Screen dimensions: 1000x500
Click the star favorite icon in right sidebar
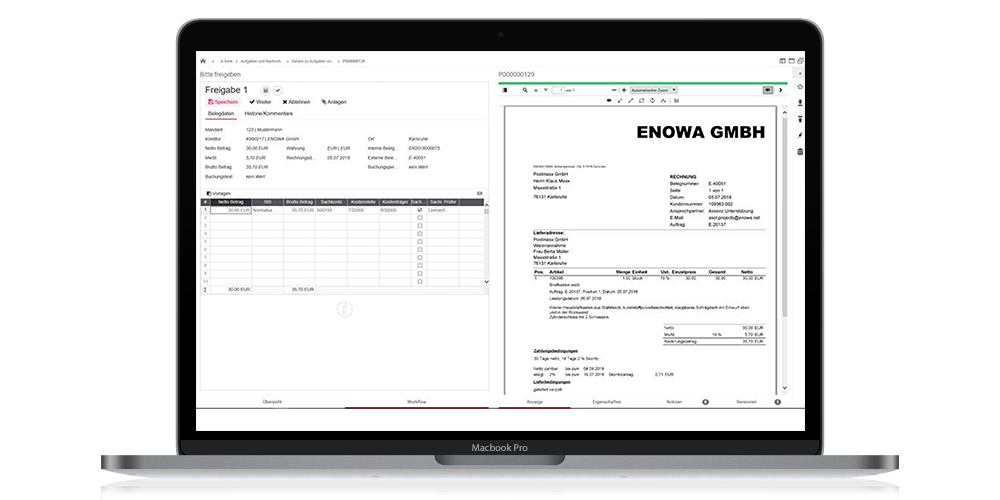click(x=800, y=87)
